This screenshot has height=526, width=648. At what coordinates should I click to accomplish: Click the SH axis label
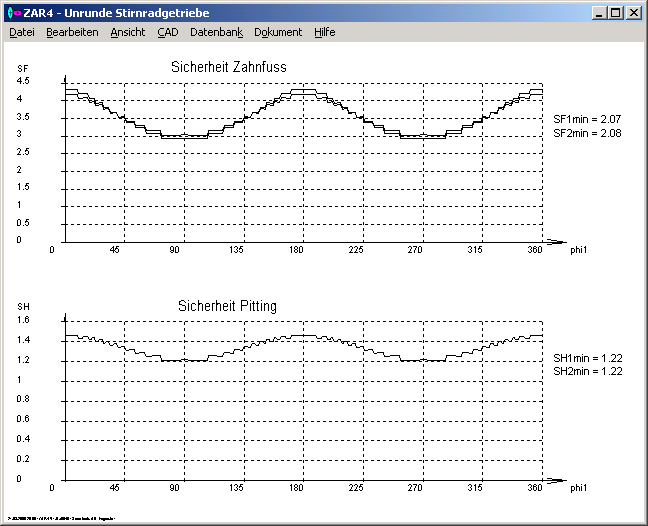[23, 306]
